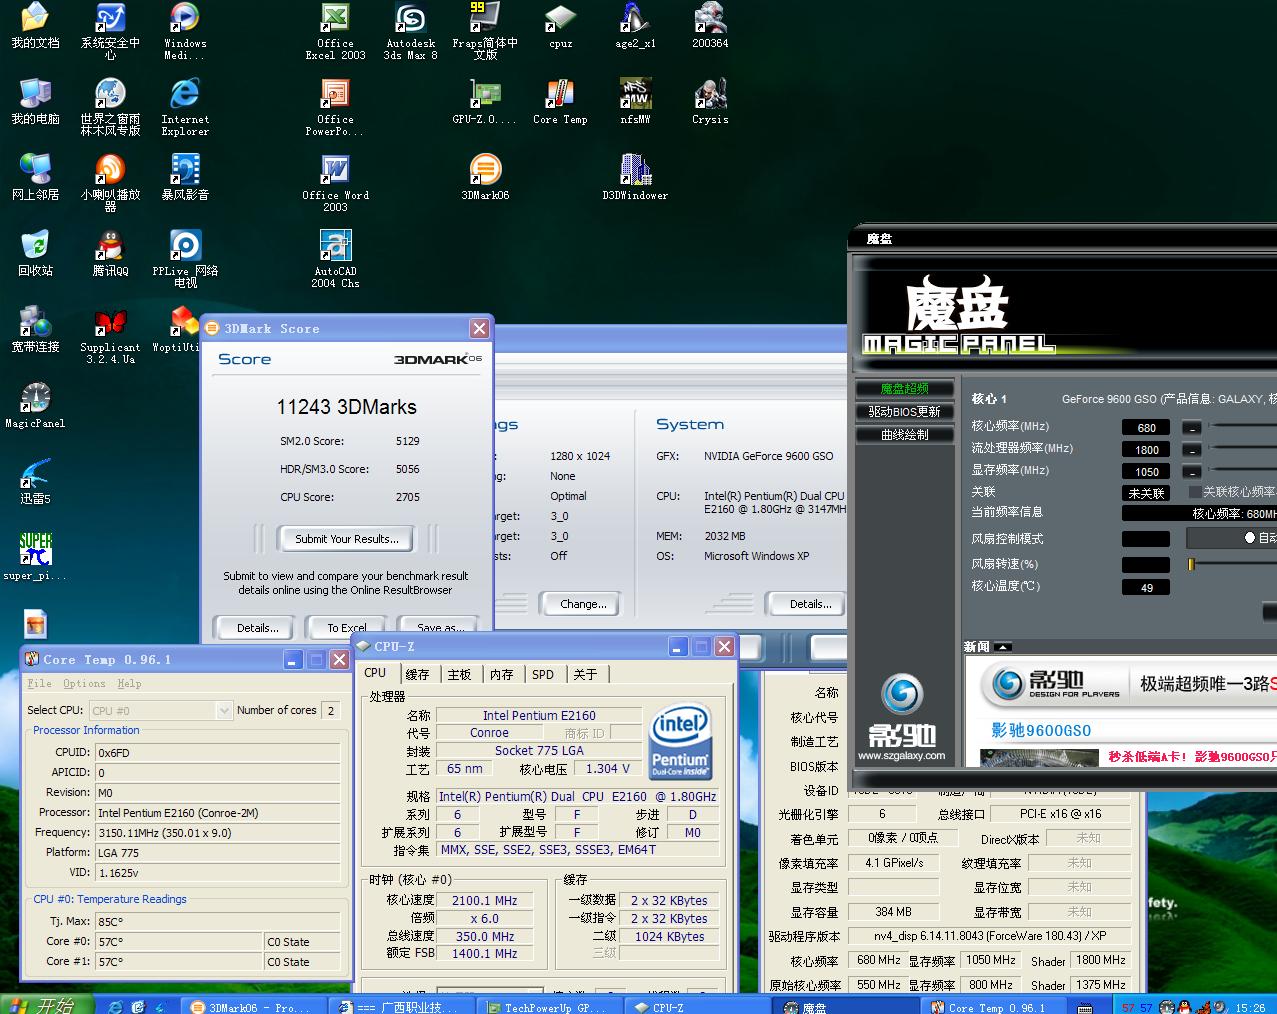
Task: Select the 自动 fan mode radio button
Action: (x=1250, y=538)
